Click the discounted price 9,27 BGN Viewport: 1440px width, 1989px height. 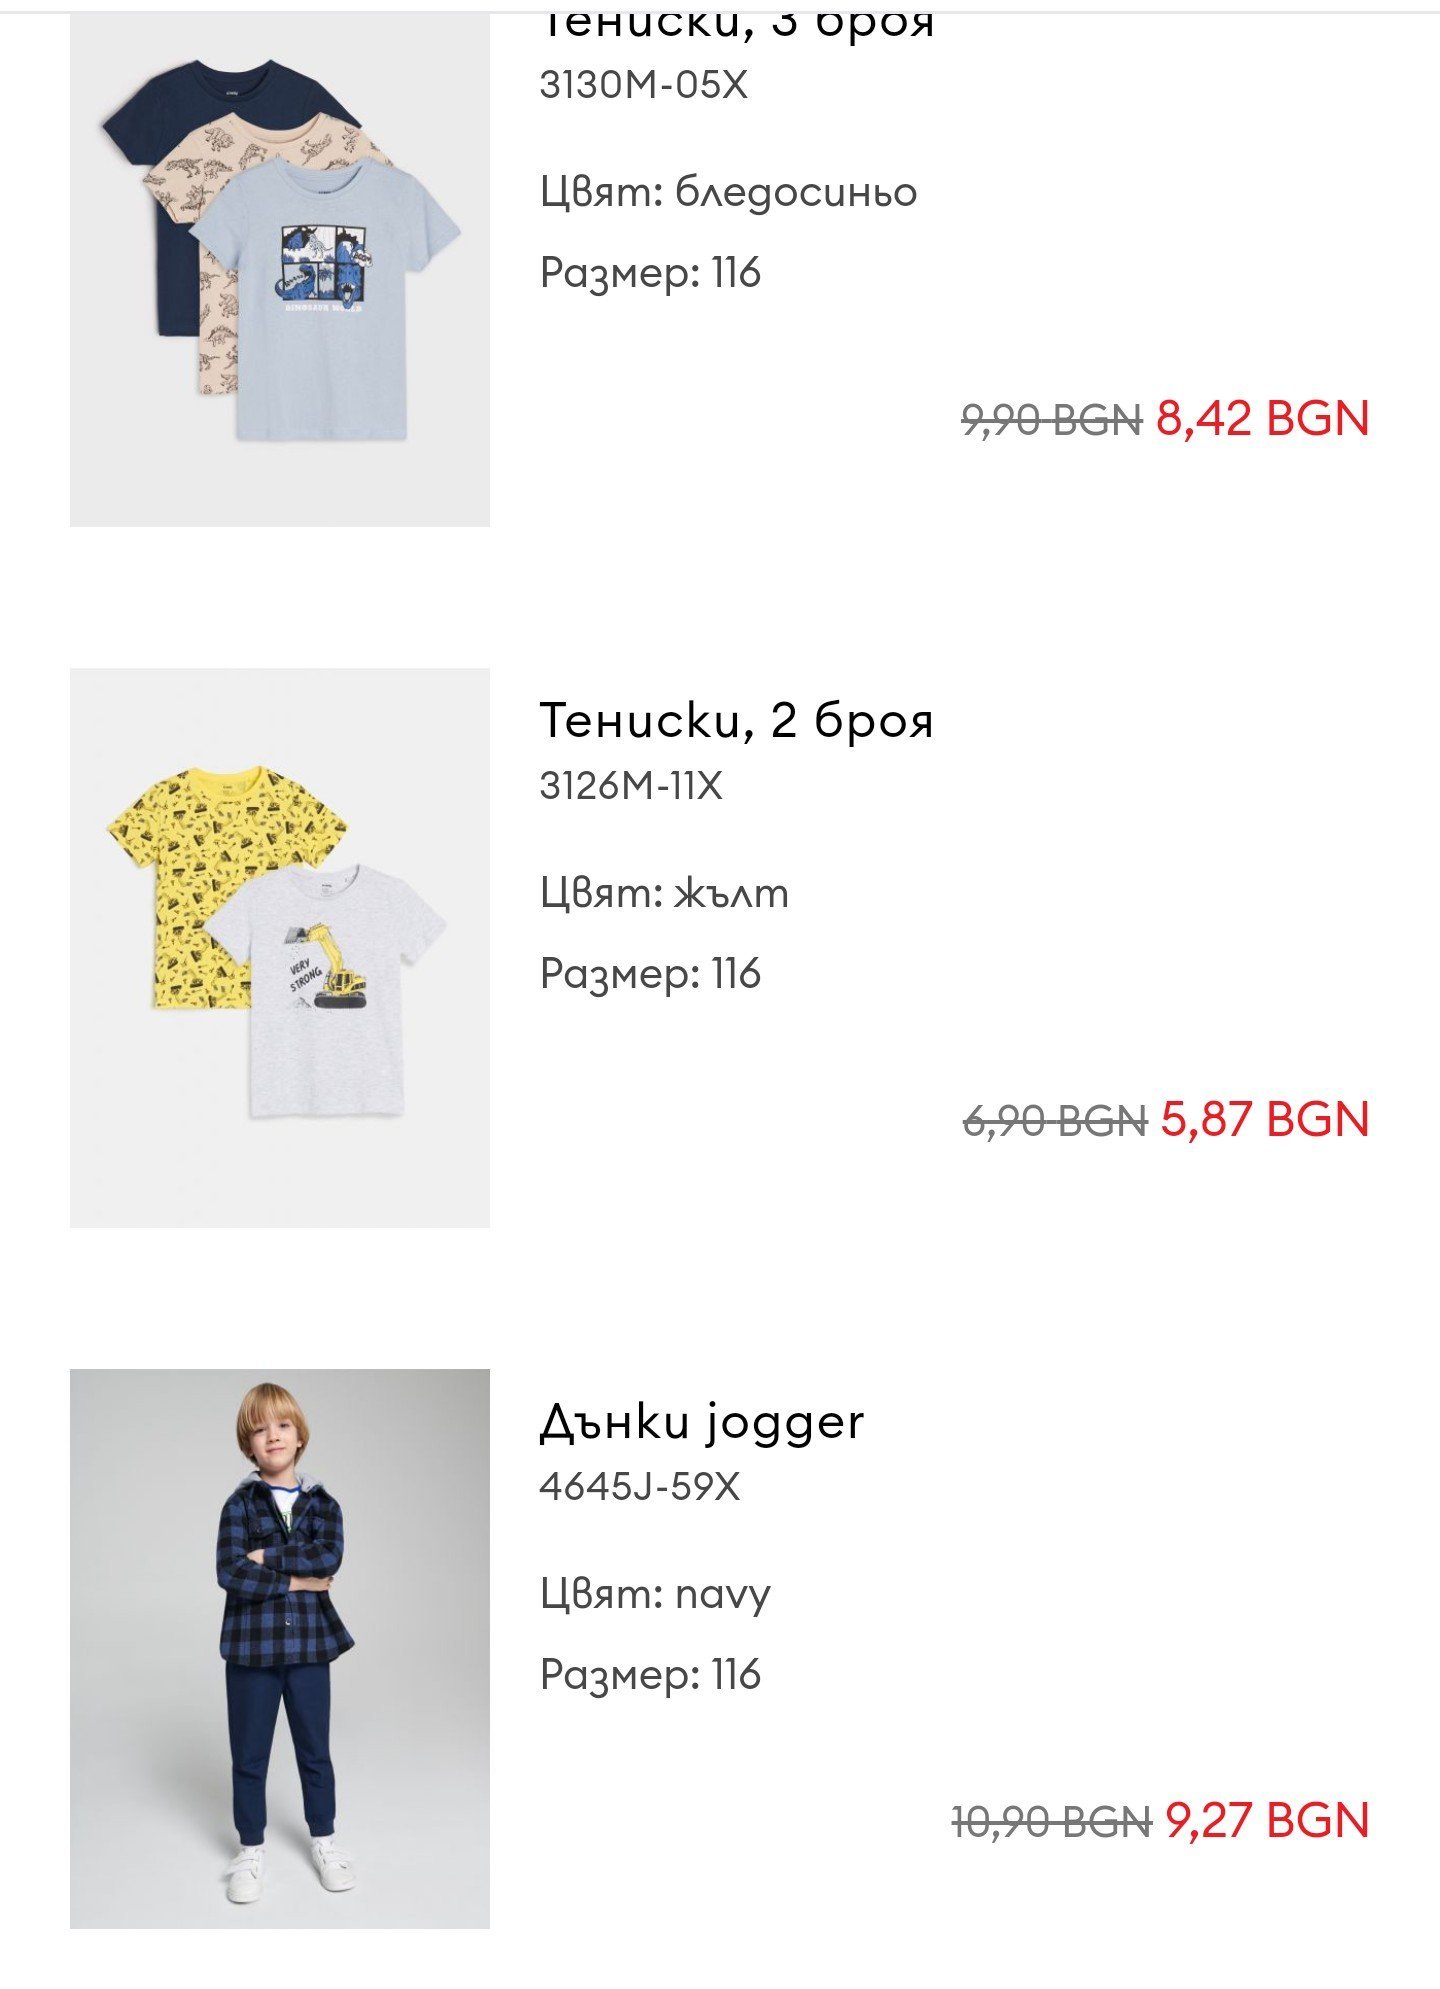pos(1266,1820)
